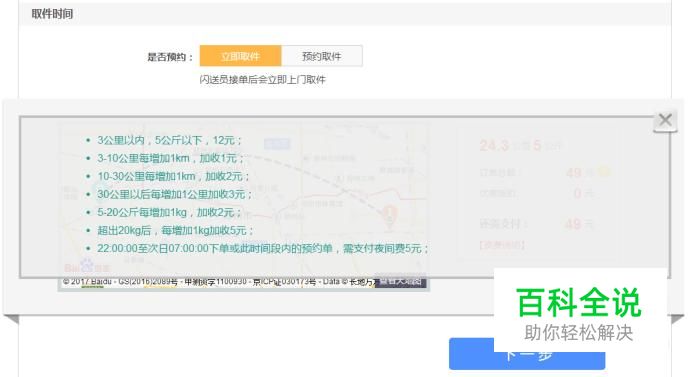
Task: Click the 5-20公斤每增加1kg 加收2元 rule
Action: pos(169,212)
